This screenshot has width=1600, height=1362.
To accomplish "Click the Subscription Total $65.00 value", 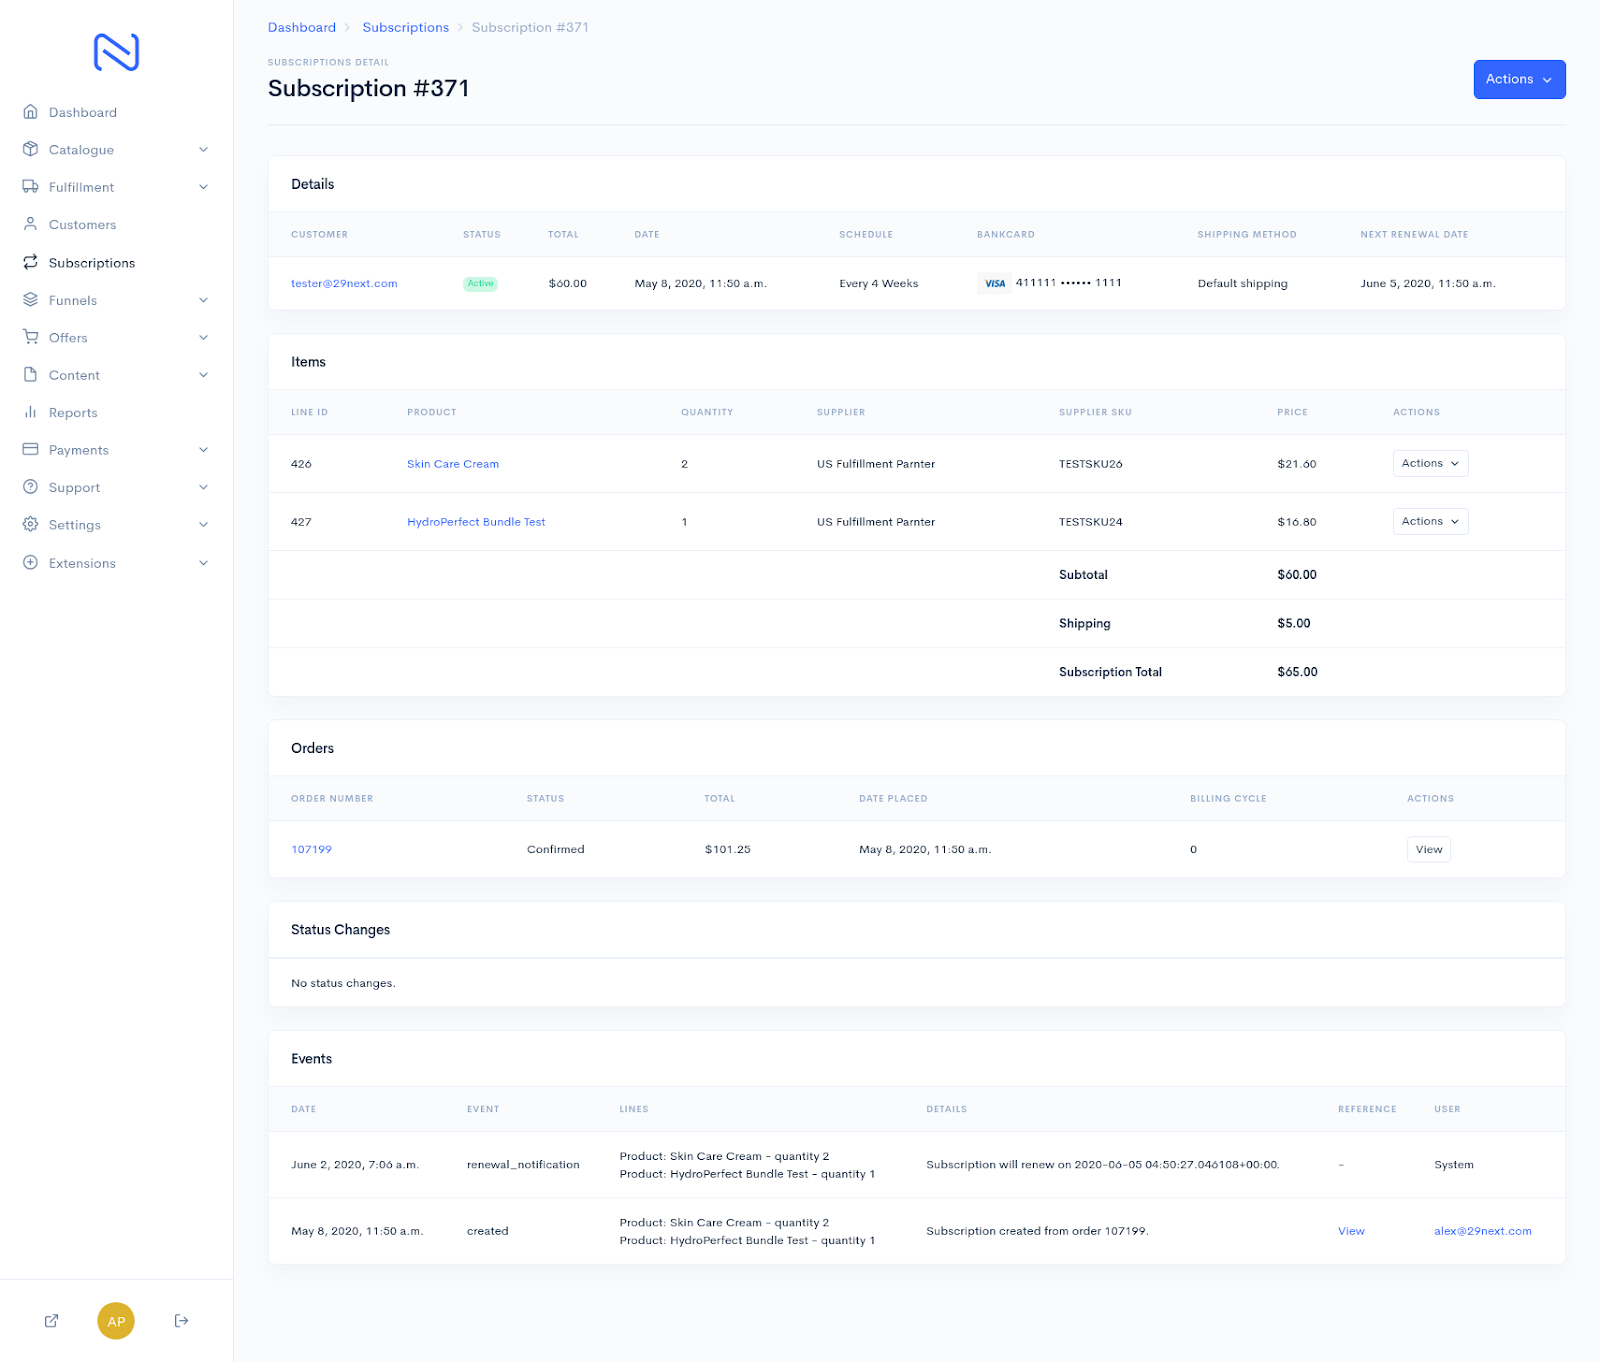I will pos(1297,672).
